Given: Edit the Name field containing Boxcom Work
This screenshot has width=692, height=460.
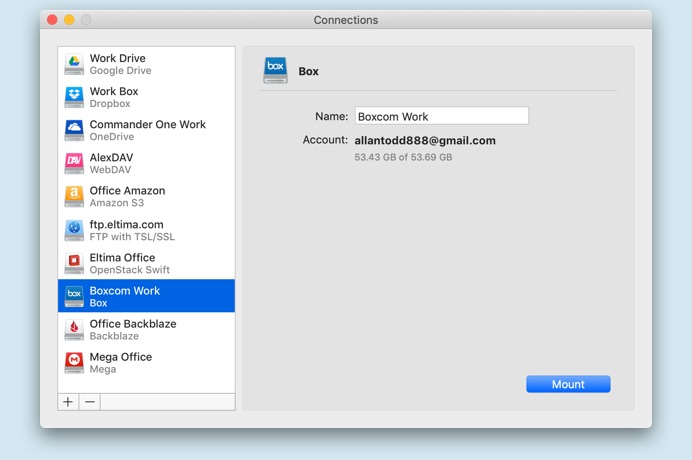Looking at the screenshot, I should coord(442,116).
